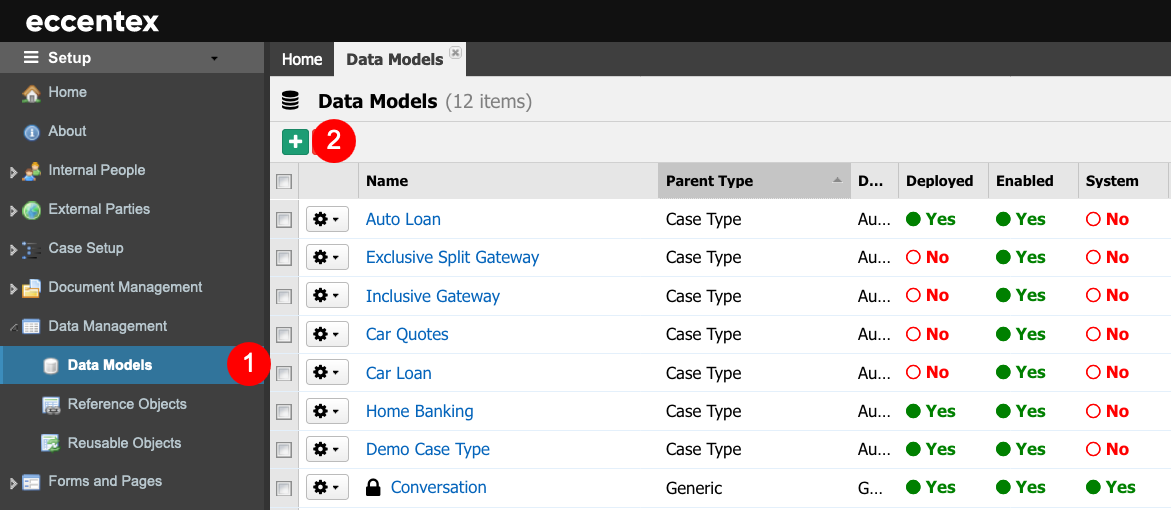This screenshot has width=1171, height=510.
Task: Click the green plus add button
Action: pyautogui.click(x=295, y=142)
